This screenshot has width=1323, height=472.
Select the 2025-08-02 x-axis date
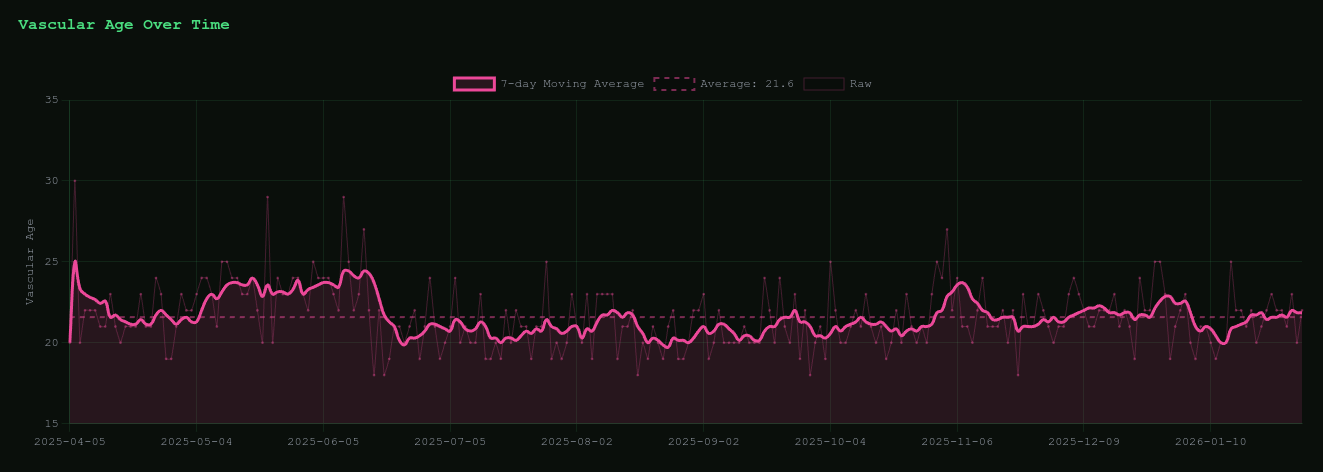click(x=576, y=440)
